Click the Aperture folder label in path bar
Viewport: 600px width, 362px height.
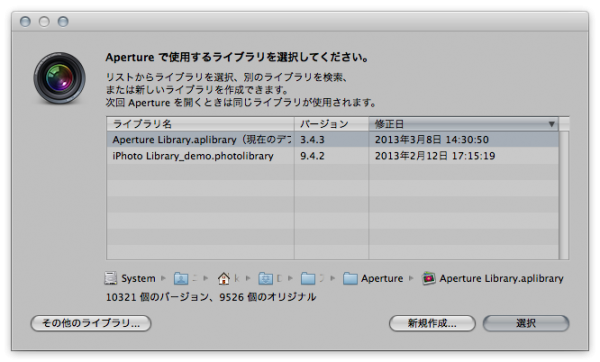382,279
